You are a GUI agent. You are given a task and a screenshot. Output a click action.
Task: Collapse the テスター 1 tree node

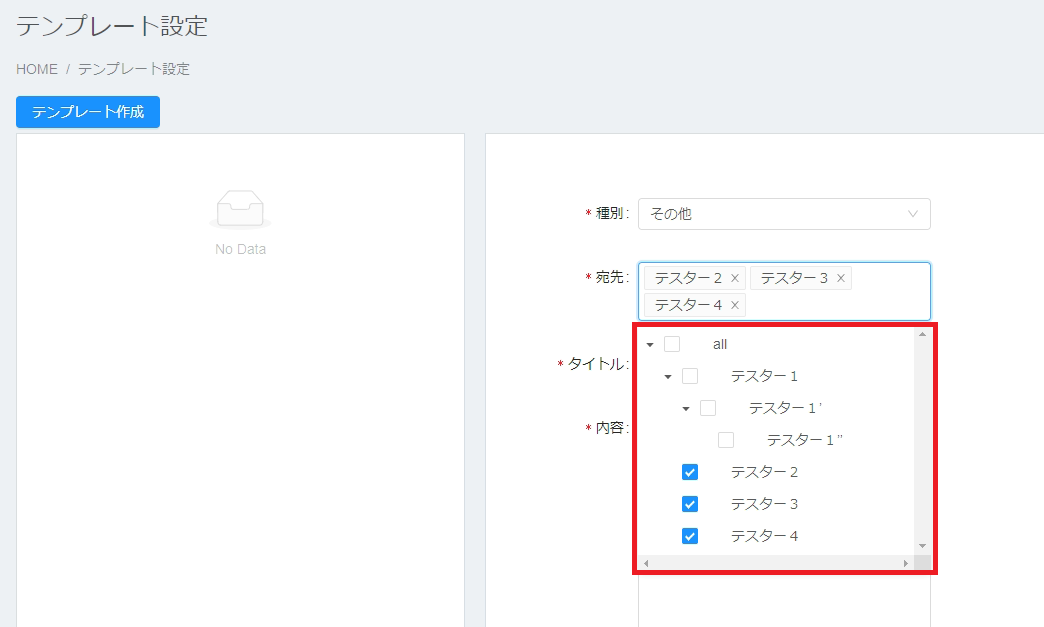pyautogui.click(x=668, y=377)
